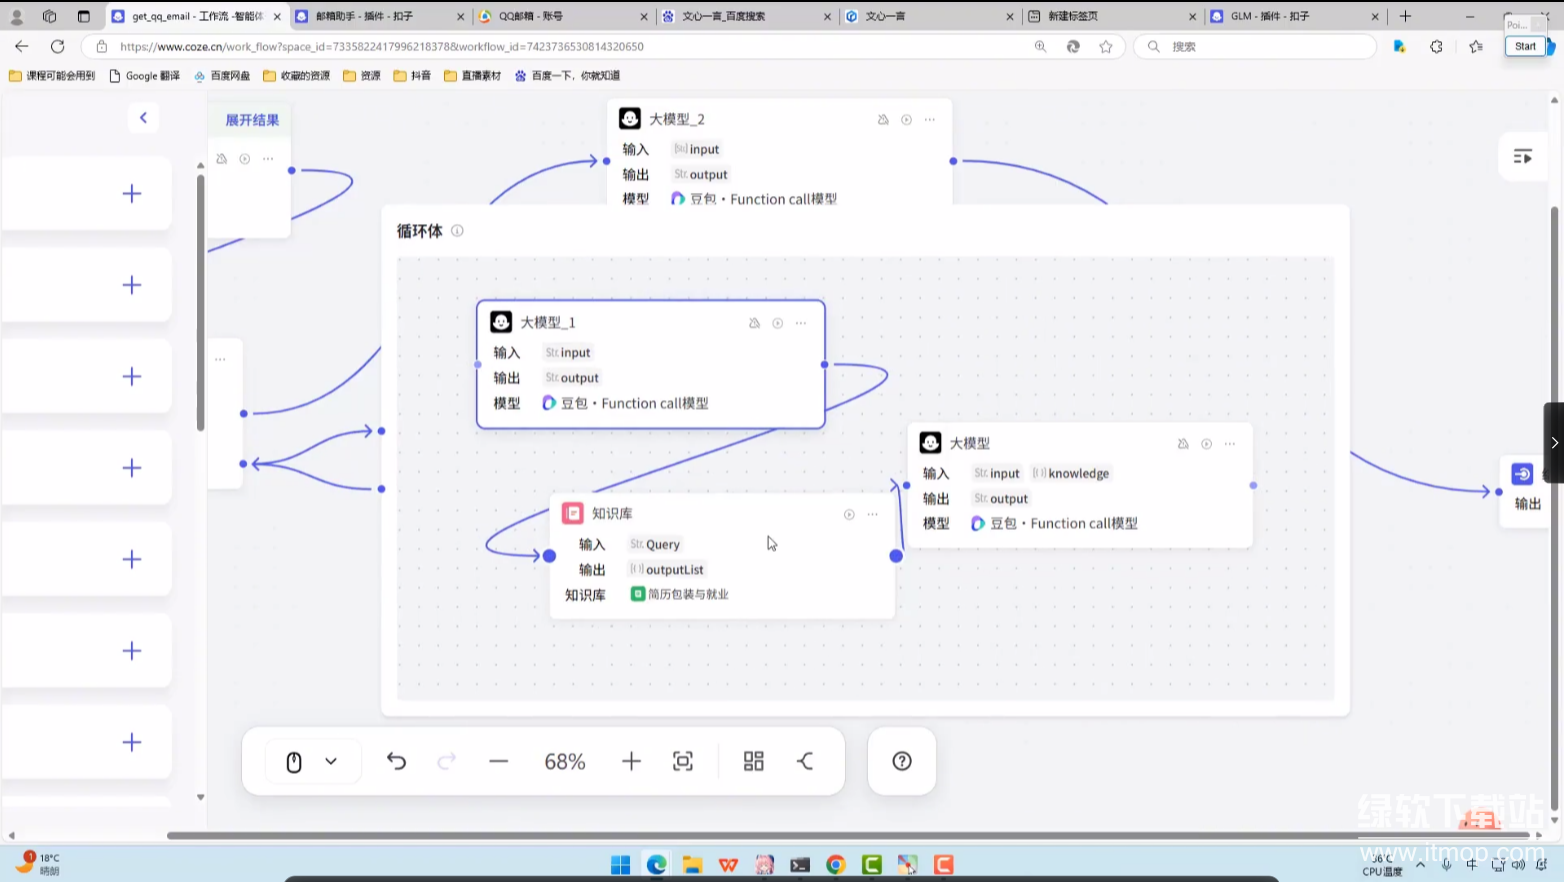Viewport: 1564px width, 882px height.
Task: Open the node grid panel icon
Action: pos(754,762)
